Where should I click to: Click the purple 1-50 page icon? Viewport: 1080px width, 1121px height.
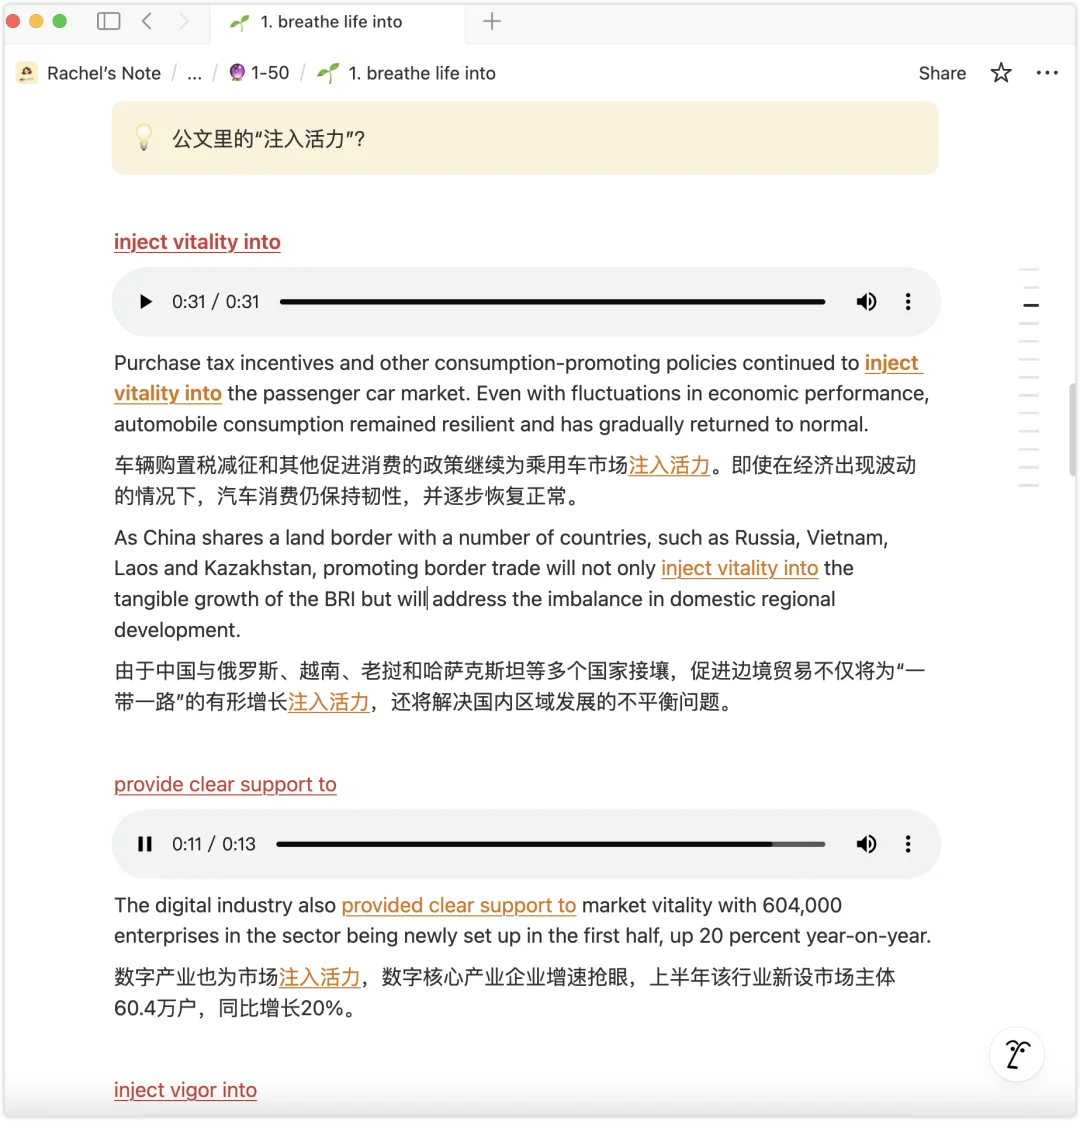click(x=237, y=72)
